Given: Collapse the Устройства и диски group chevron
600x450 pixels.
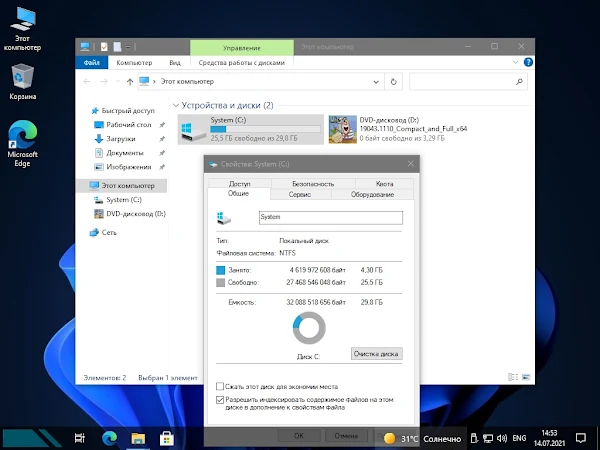Looking at the screenshot, I should (176, 105).
